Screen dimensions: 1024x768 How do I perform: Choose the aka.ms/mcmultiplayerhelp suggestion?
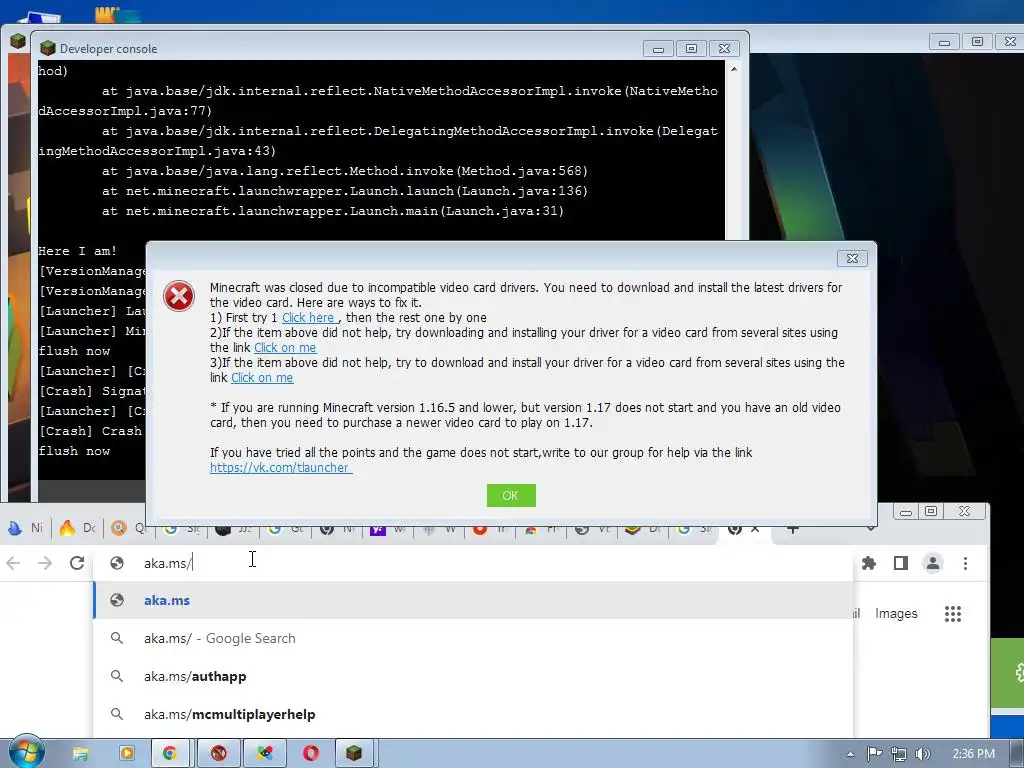tap(473, 714)
